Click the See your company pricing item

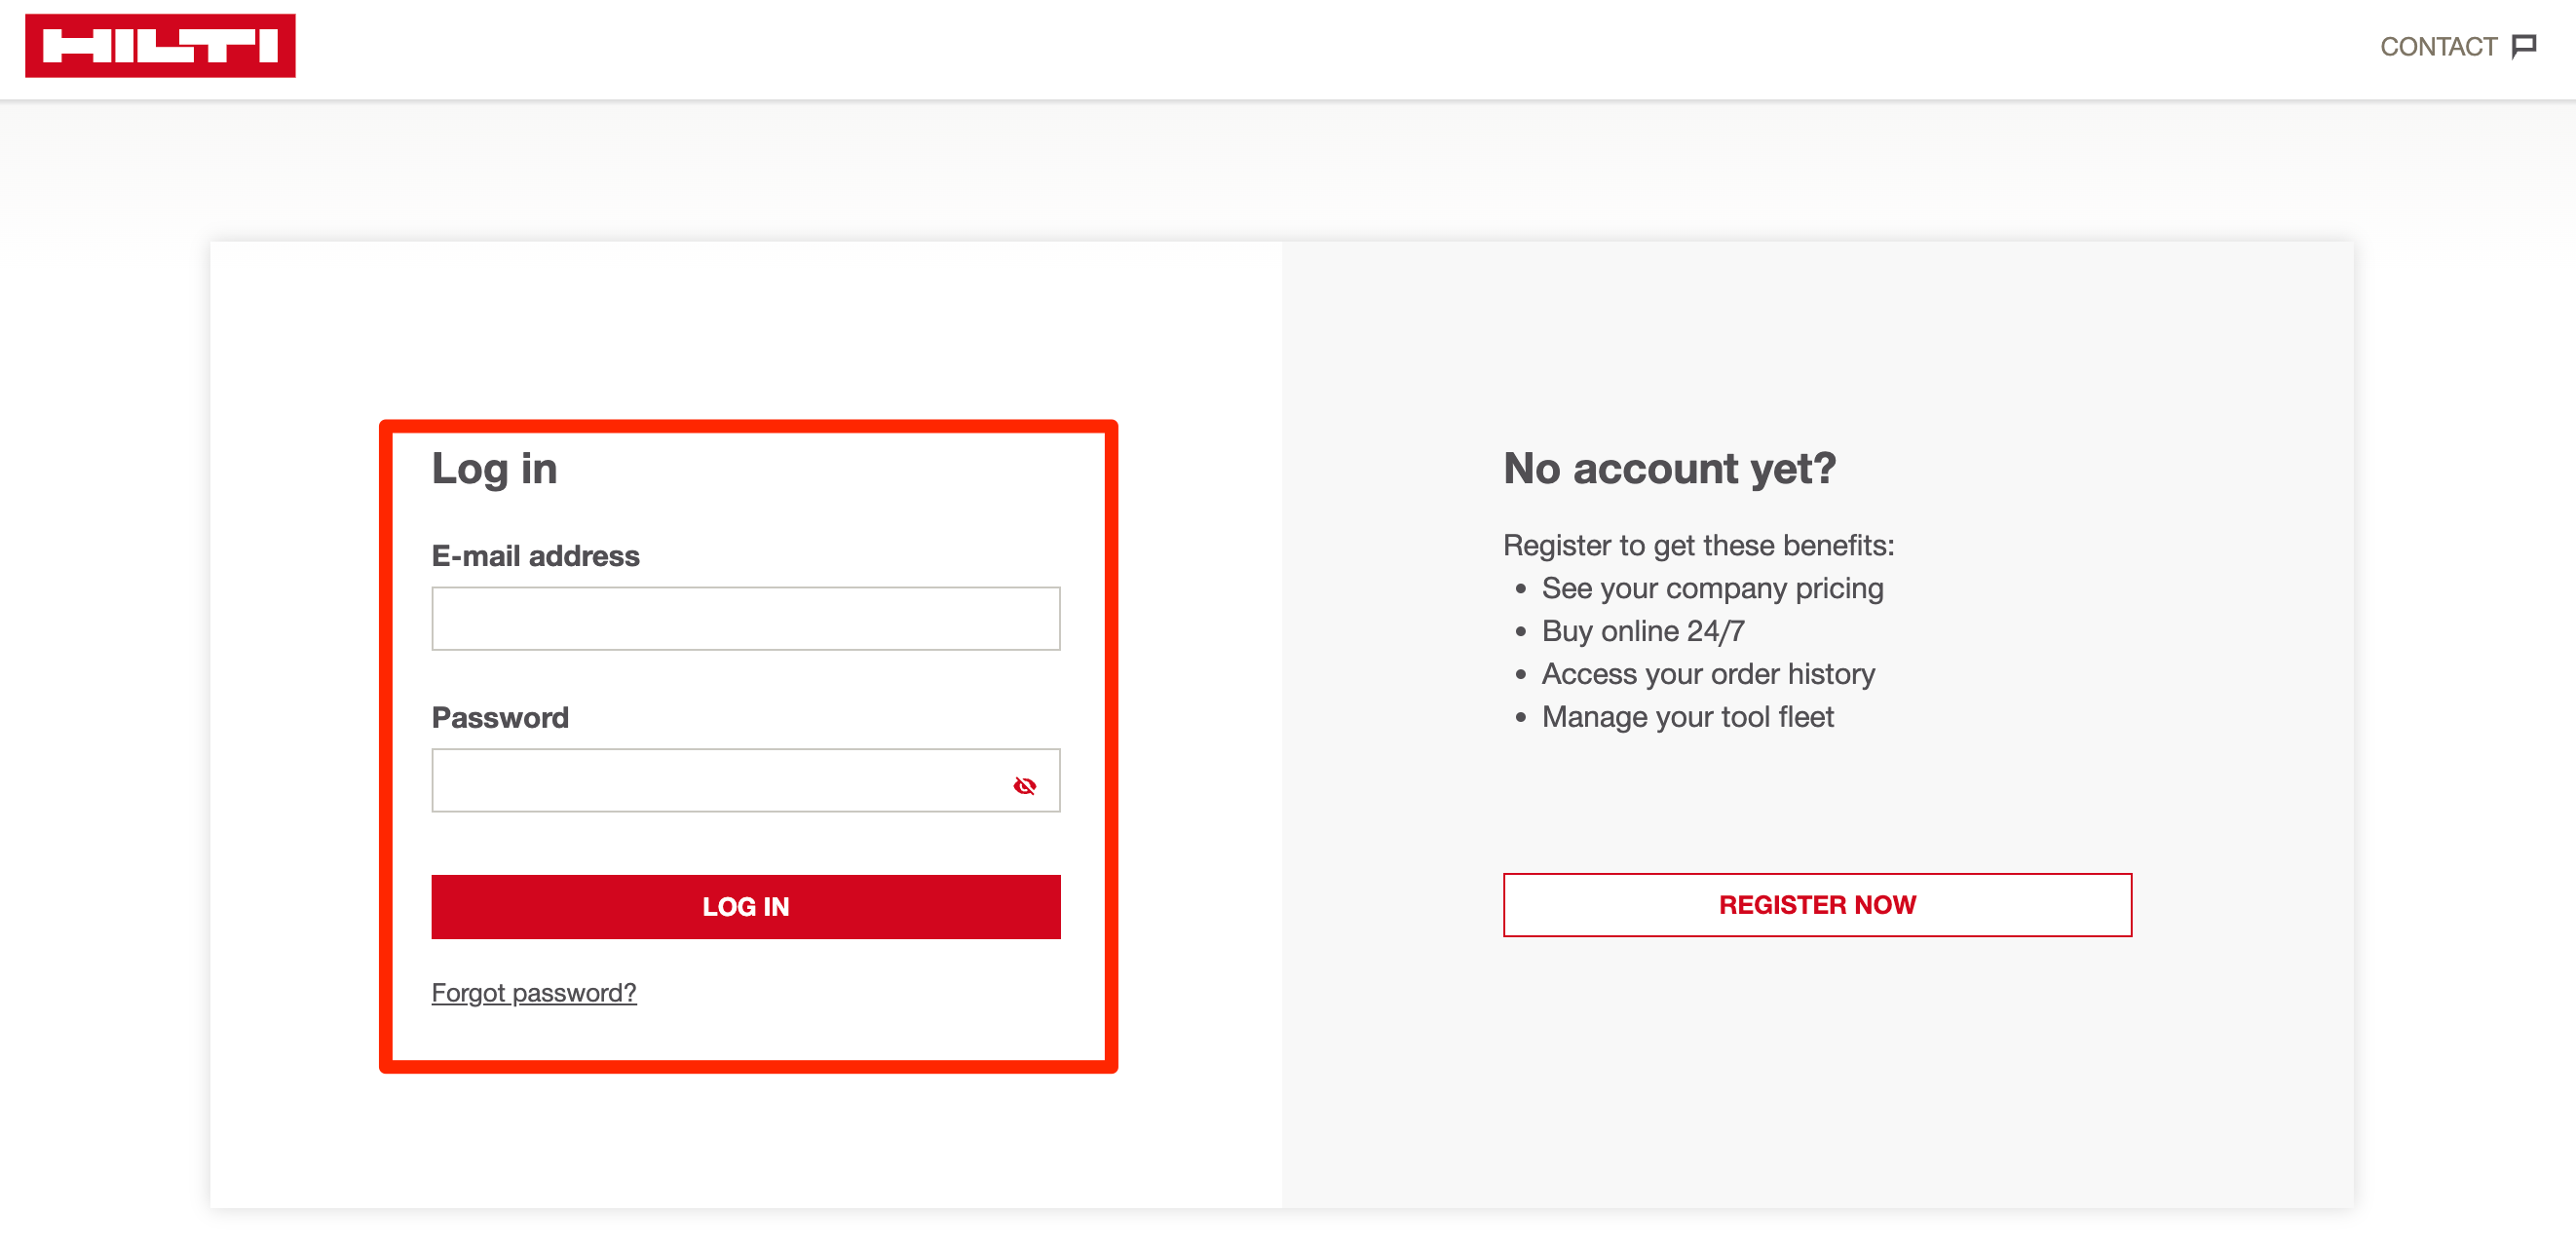click(1712, 588)
